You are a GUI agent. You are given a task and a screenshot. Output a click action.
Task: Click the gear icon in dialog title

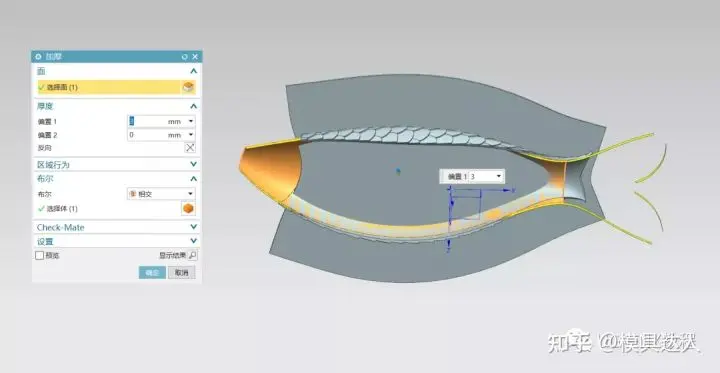39,57
